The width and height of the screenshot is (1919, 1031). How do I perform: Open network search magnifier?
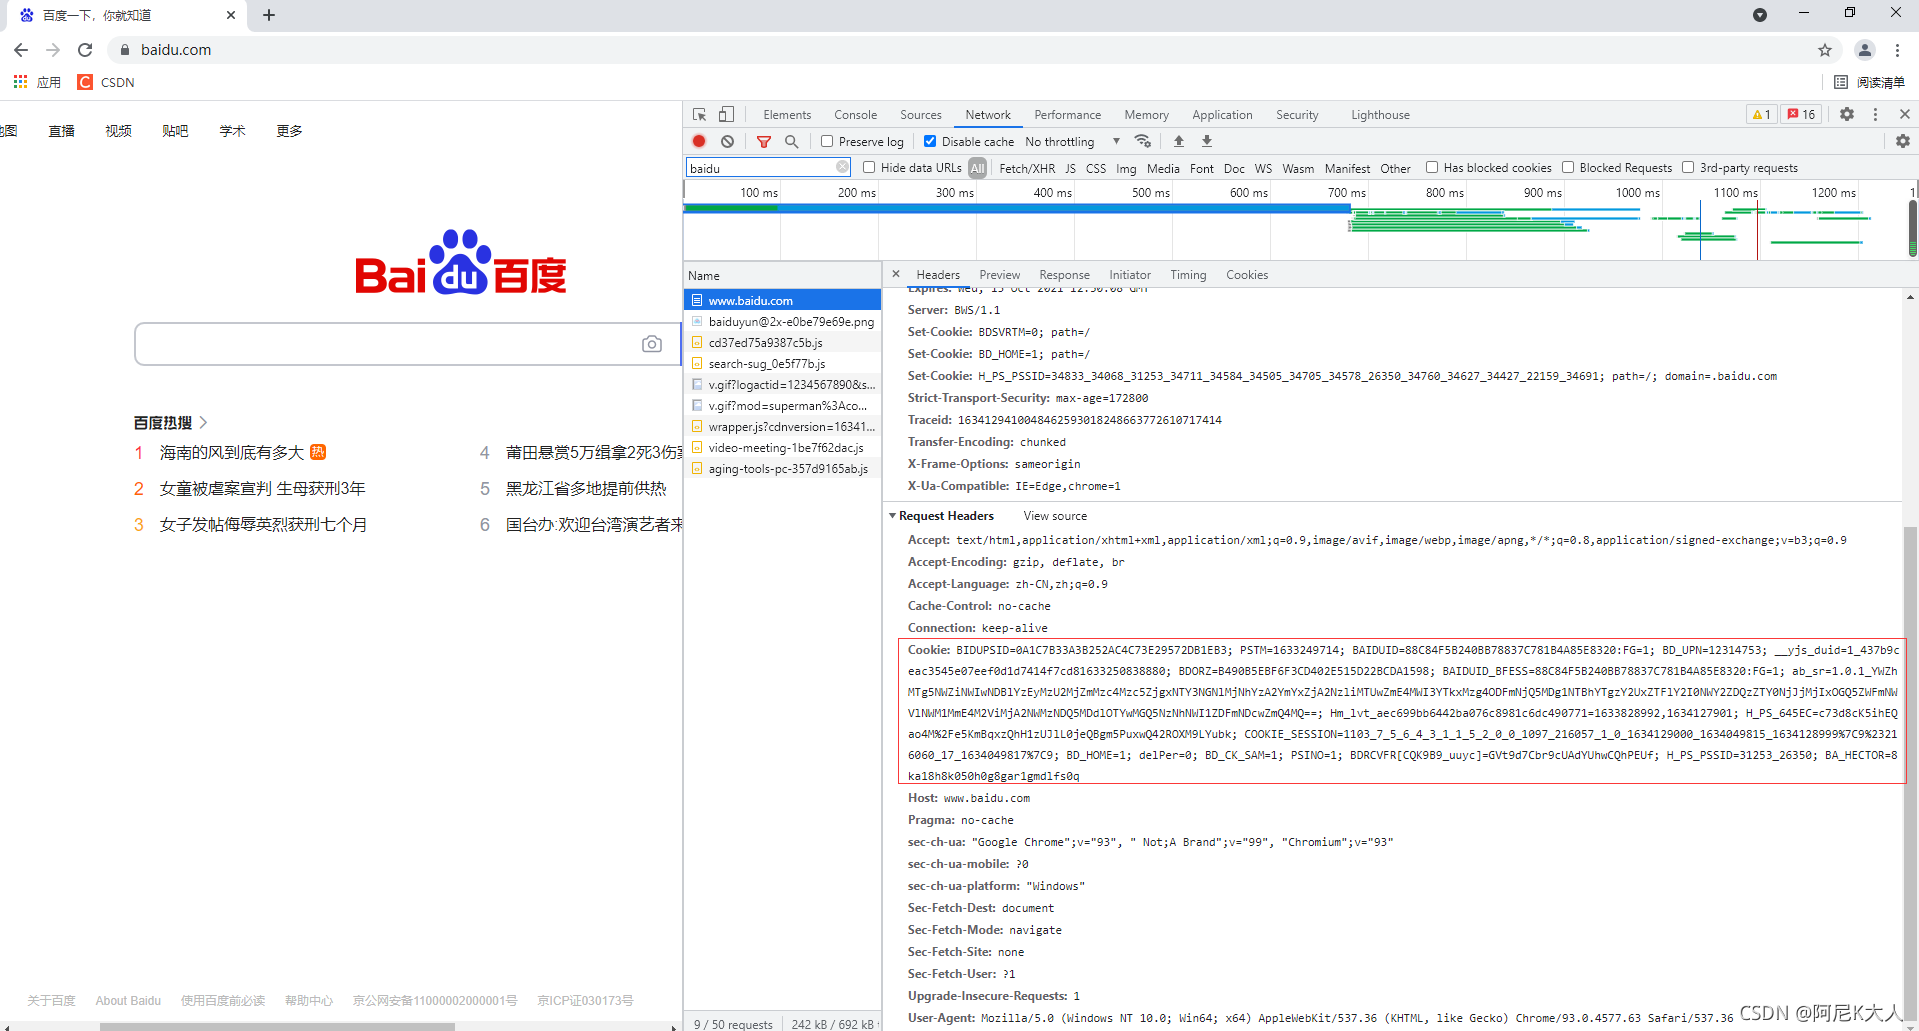(x=792, y=142)
